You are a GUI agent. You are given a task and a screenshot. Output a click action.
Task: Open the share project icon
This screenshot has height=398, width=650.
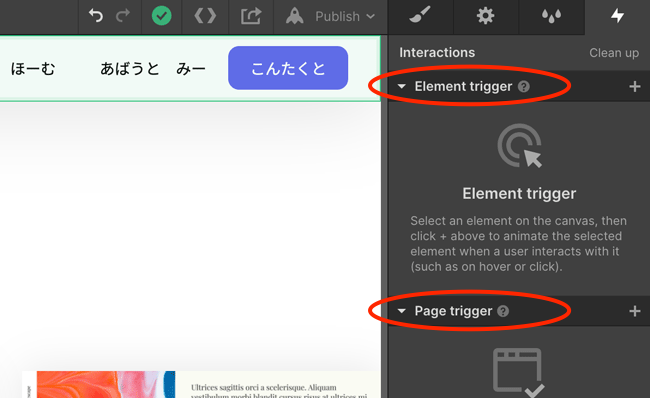coord(251,16)
